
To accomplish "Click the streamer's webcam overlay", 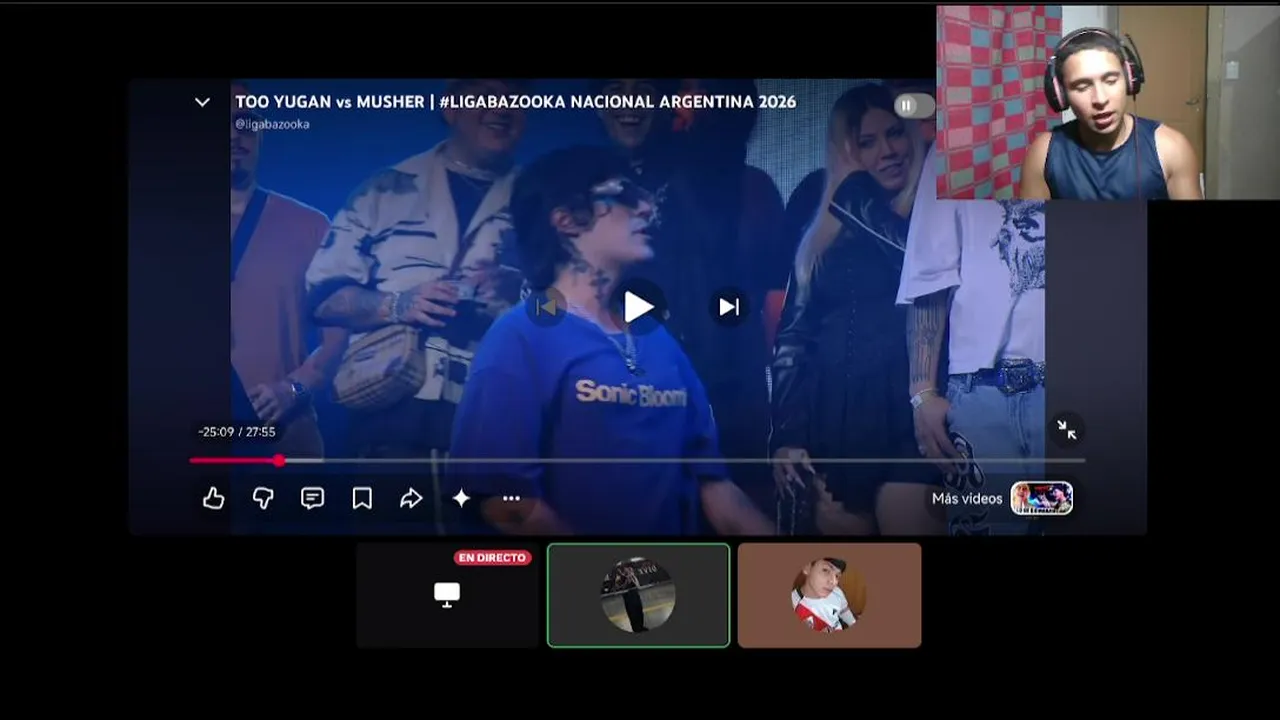I will coord(1107,102).
